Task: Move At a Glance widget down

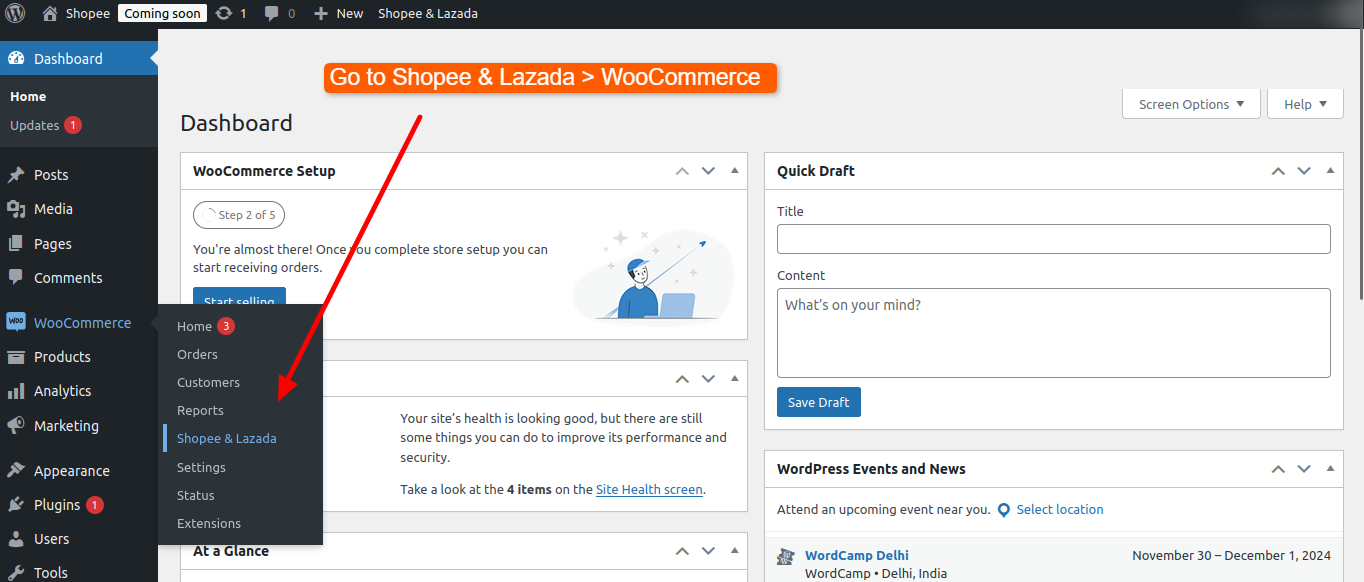Action: (x=708, y=551)
